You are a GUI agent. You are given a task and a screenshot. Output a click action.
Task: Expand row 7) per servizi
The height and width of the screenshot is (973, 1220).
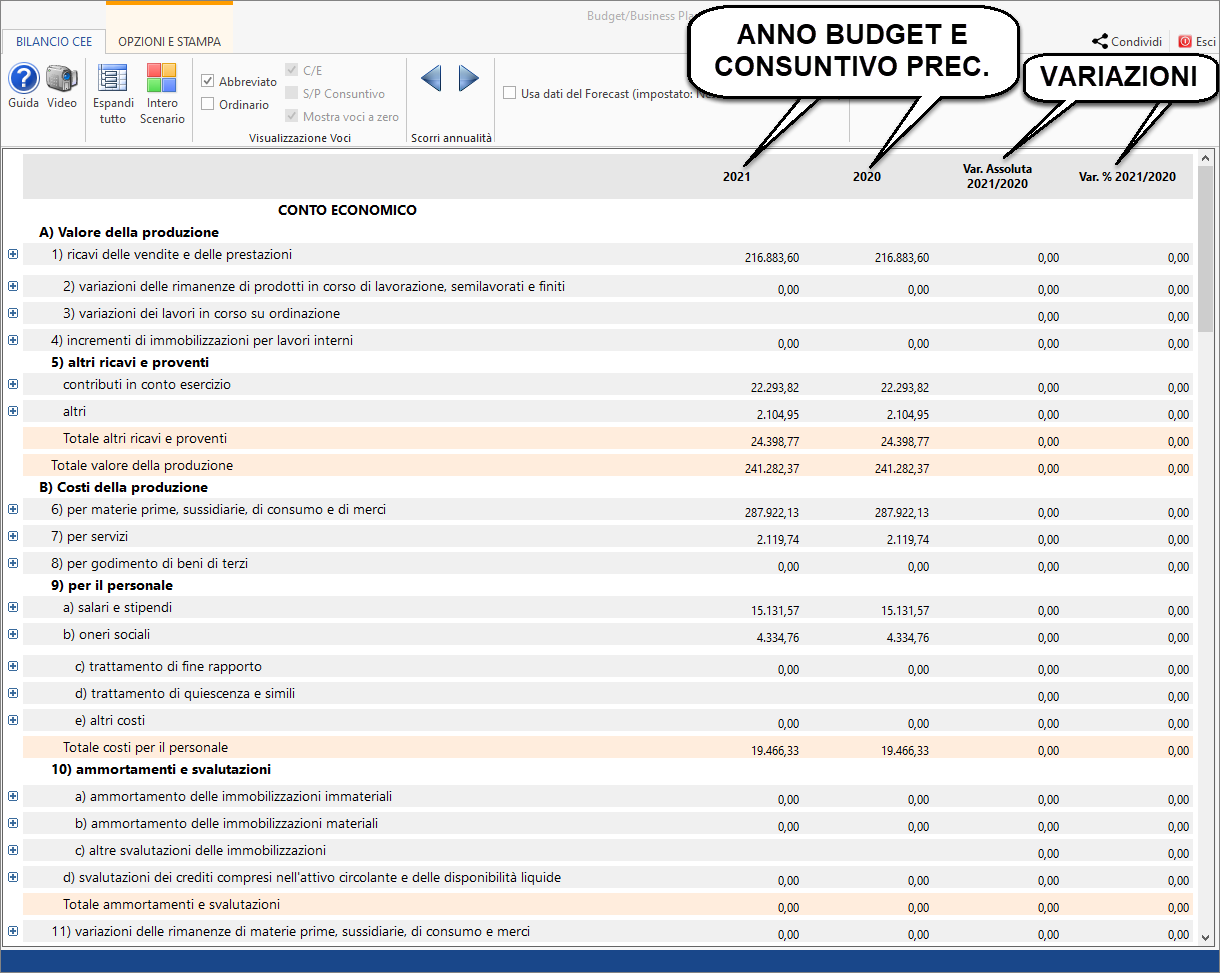click(x=13, y=536)
